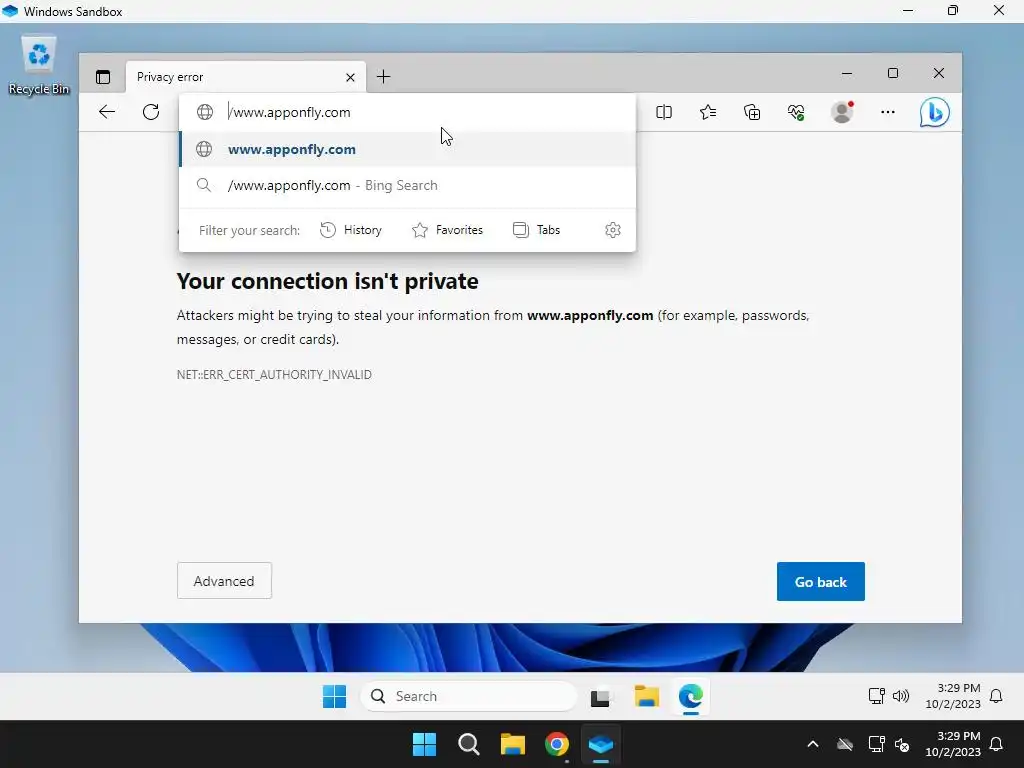Open host notifications bell
The height and width of the screenshot is (768, 1024).
997,744
